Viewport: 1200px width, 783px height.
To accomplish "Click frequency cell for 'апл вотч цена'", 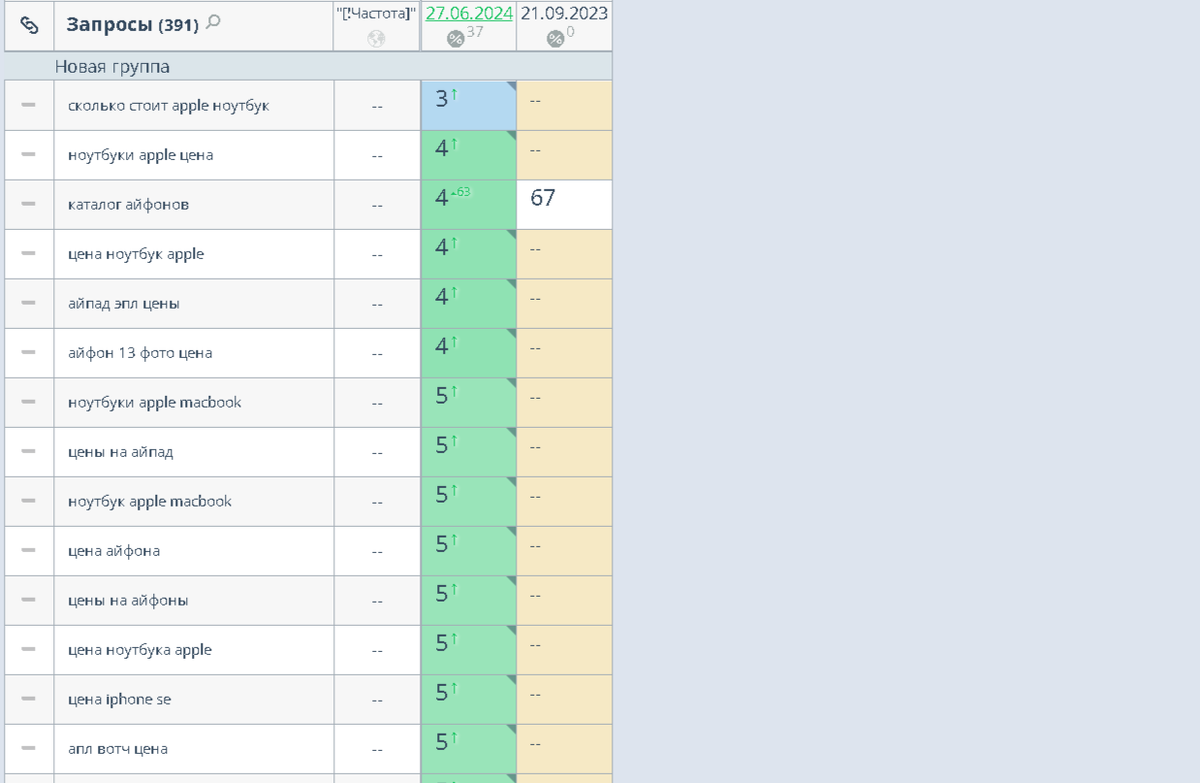I will click(x=377, y=749).
